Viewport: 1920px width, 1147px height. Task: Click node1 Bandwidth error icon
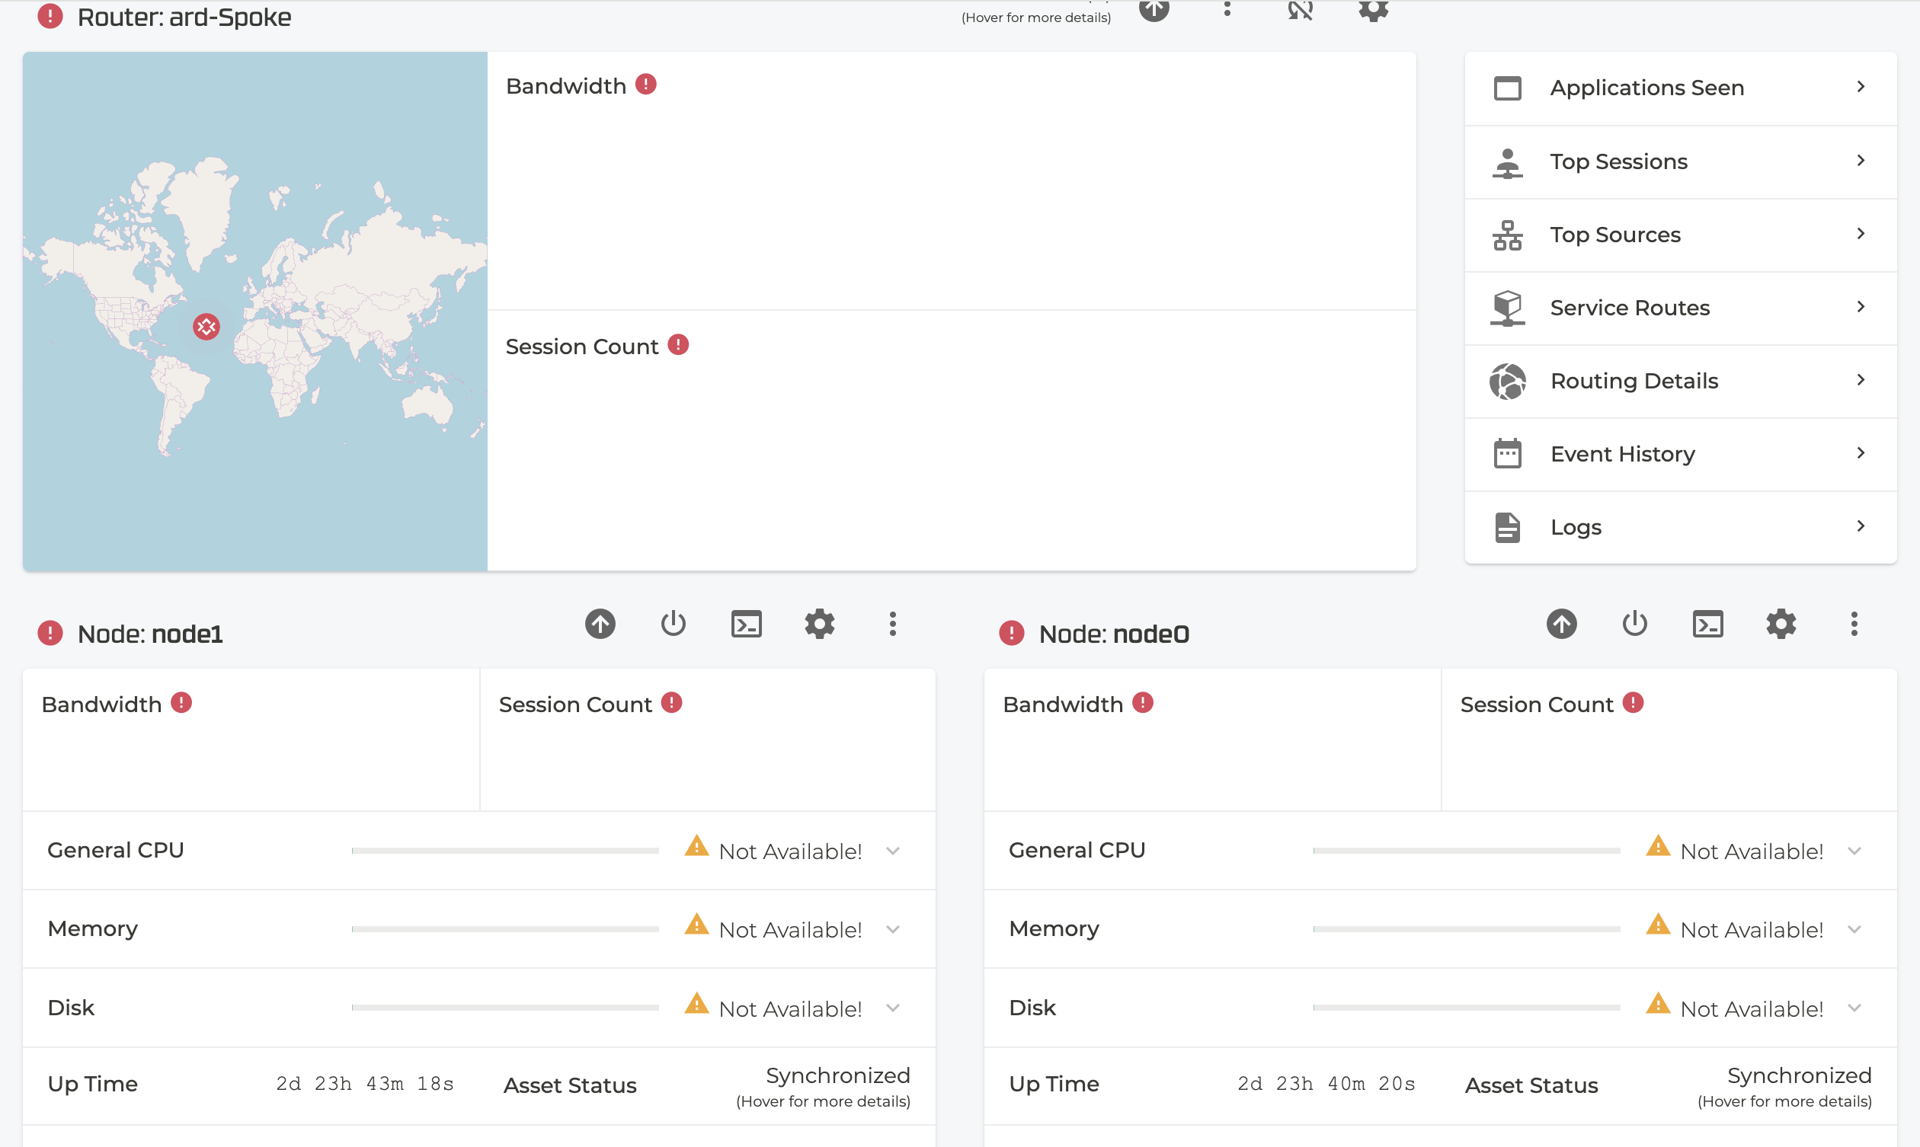tap(181, 703)
